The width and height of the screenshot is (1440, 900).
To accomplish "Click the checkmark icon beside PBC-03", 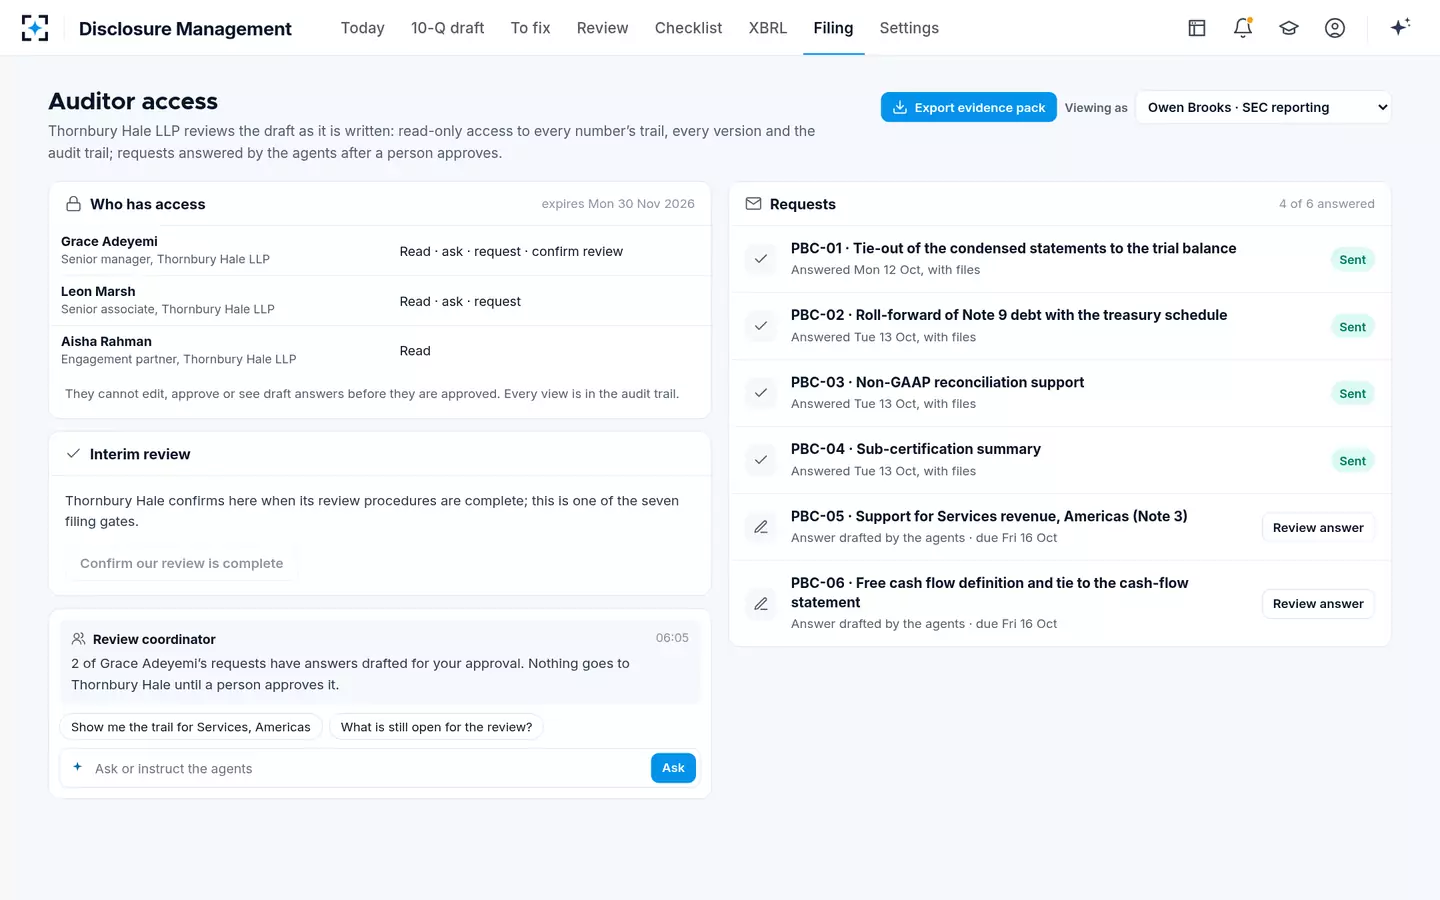I will pos(761,393).
